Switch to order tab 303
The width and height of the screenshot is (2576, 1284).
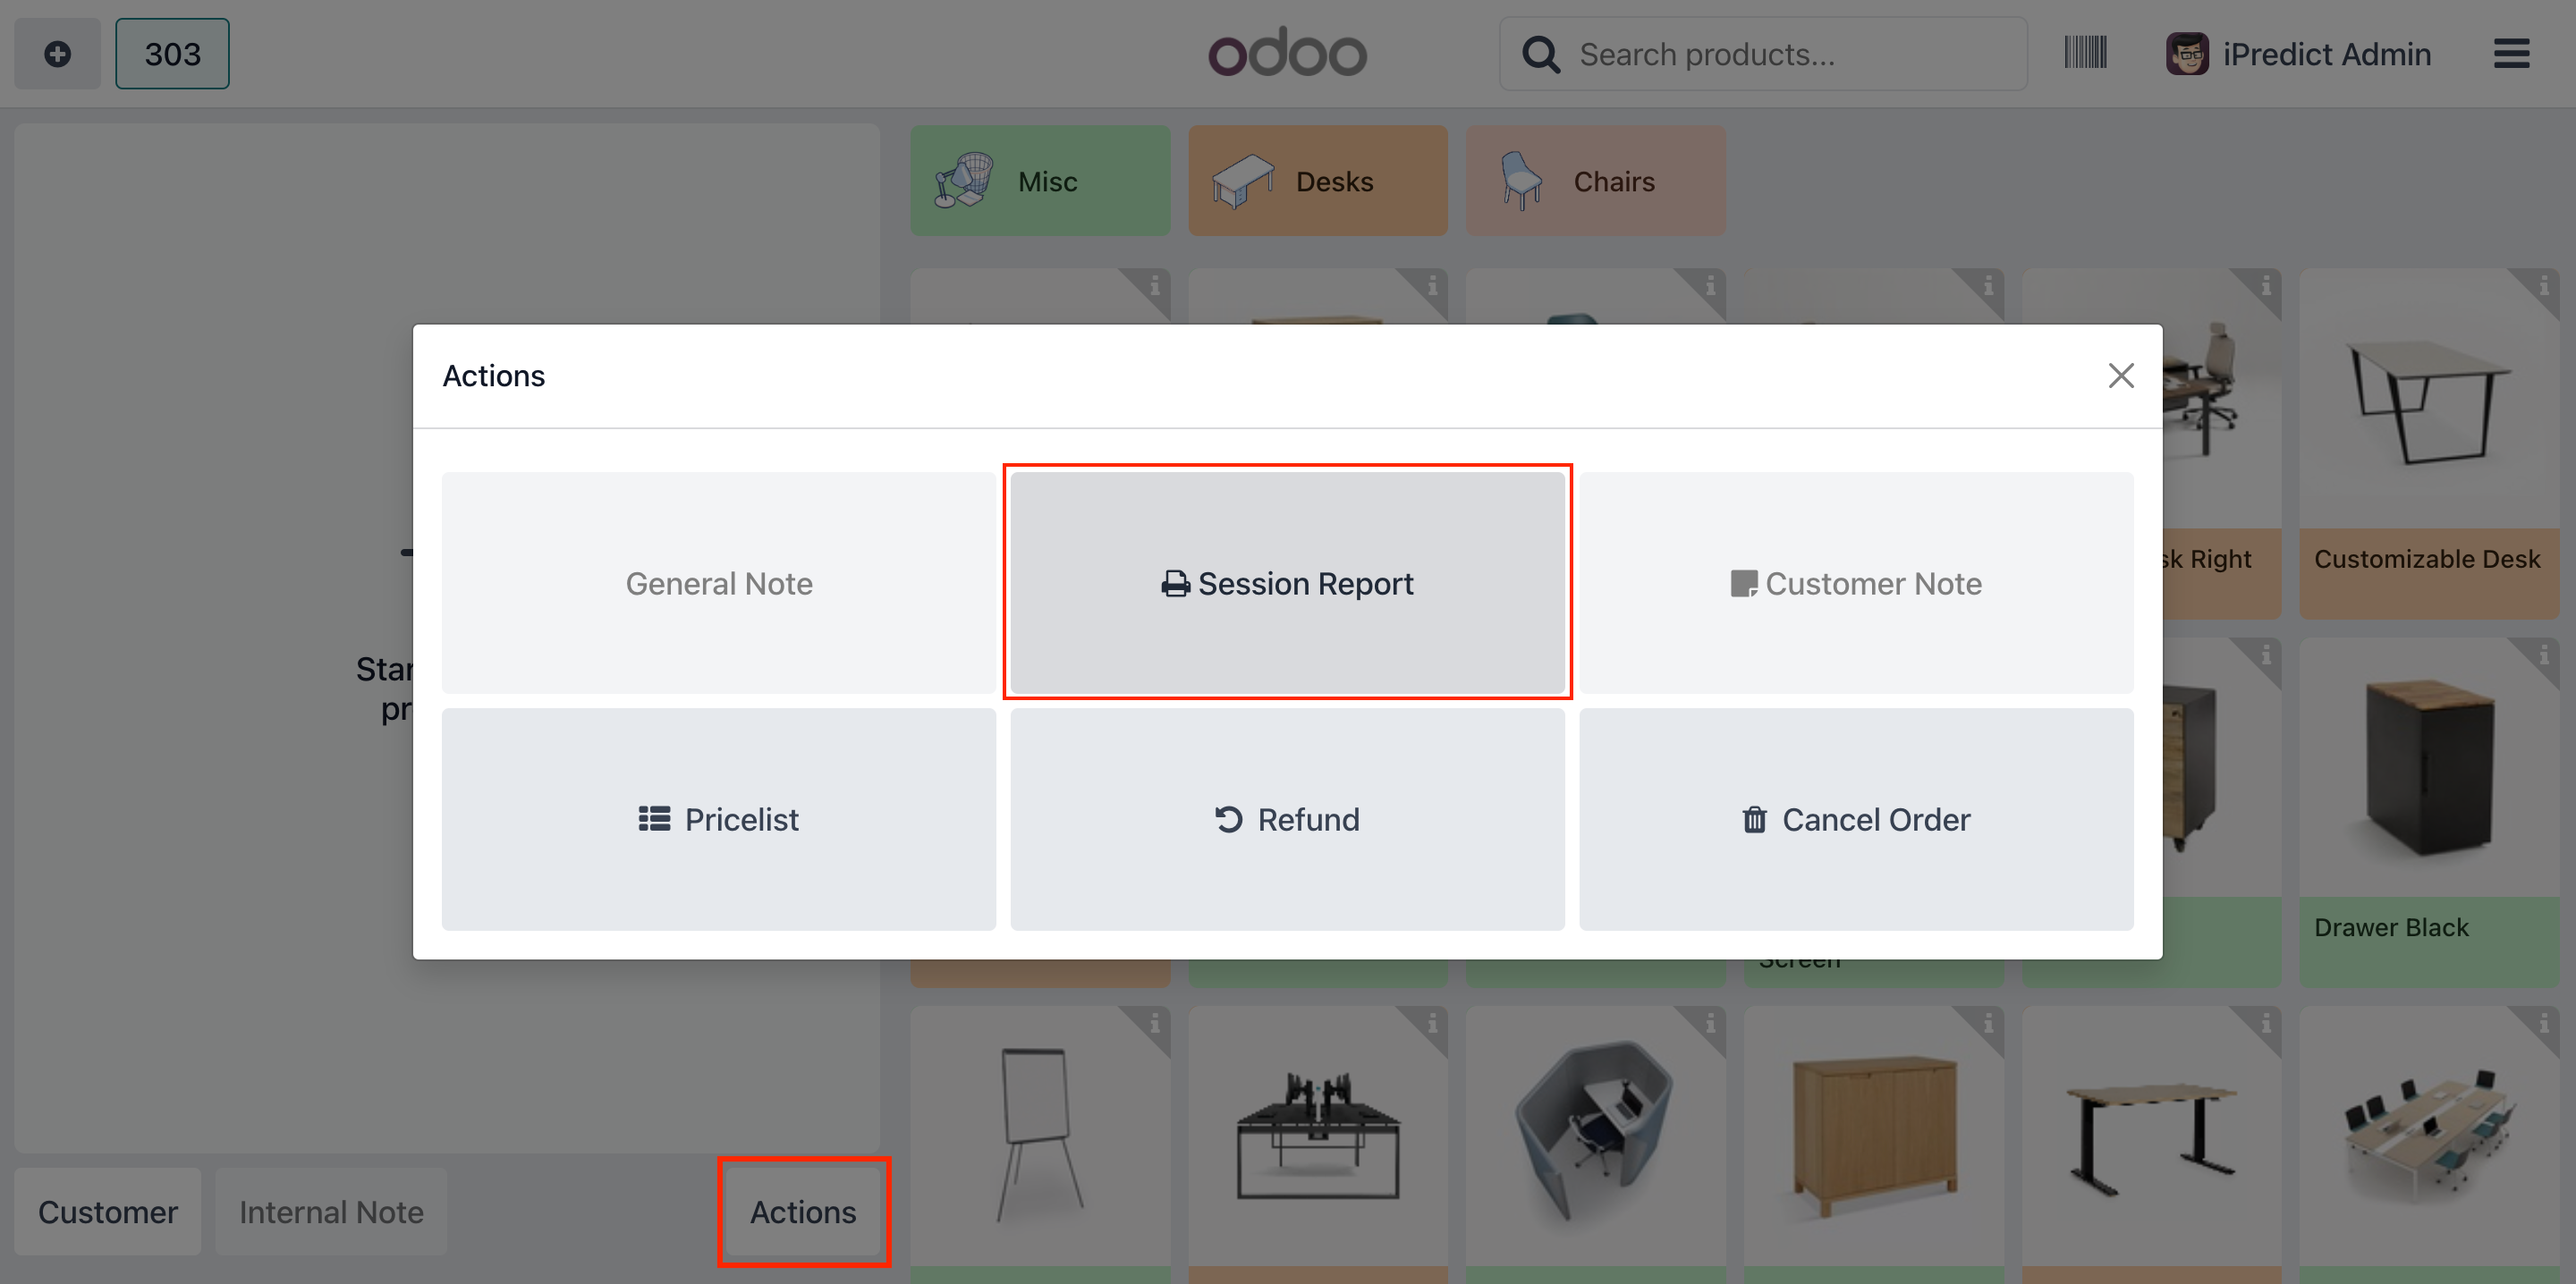click(x=172, y=54)
